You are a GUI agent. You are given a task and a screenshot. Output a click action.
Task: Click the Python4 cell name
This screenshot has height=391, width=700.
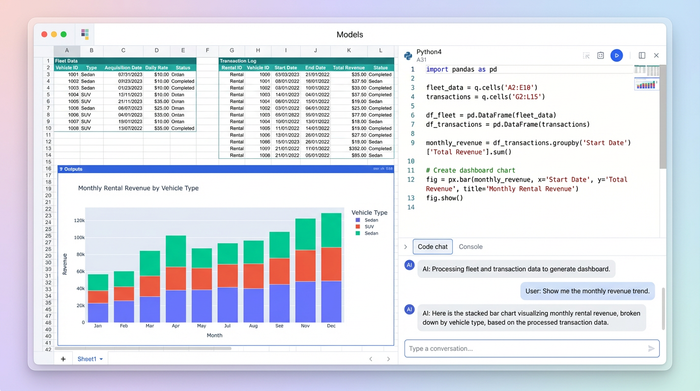pos(429,52)
